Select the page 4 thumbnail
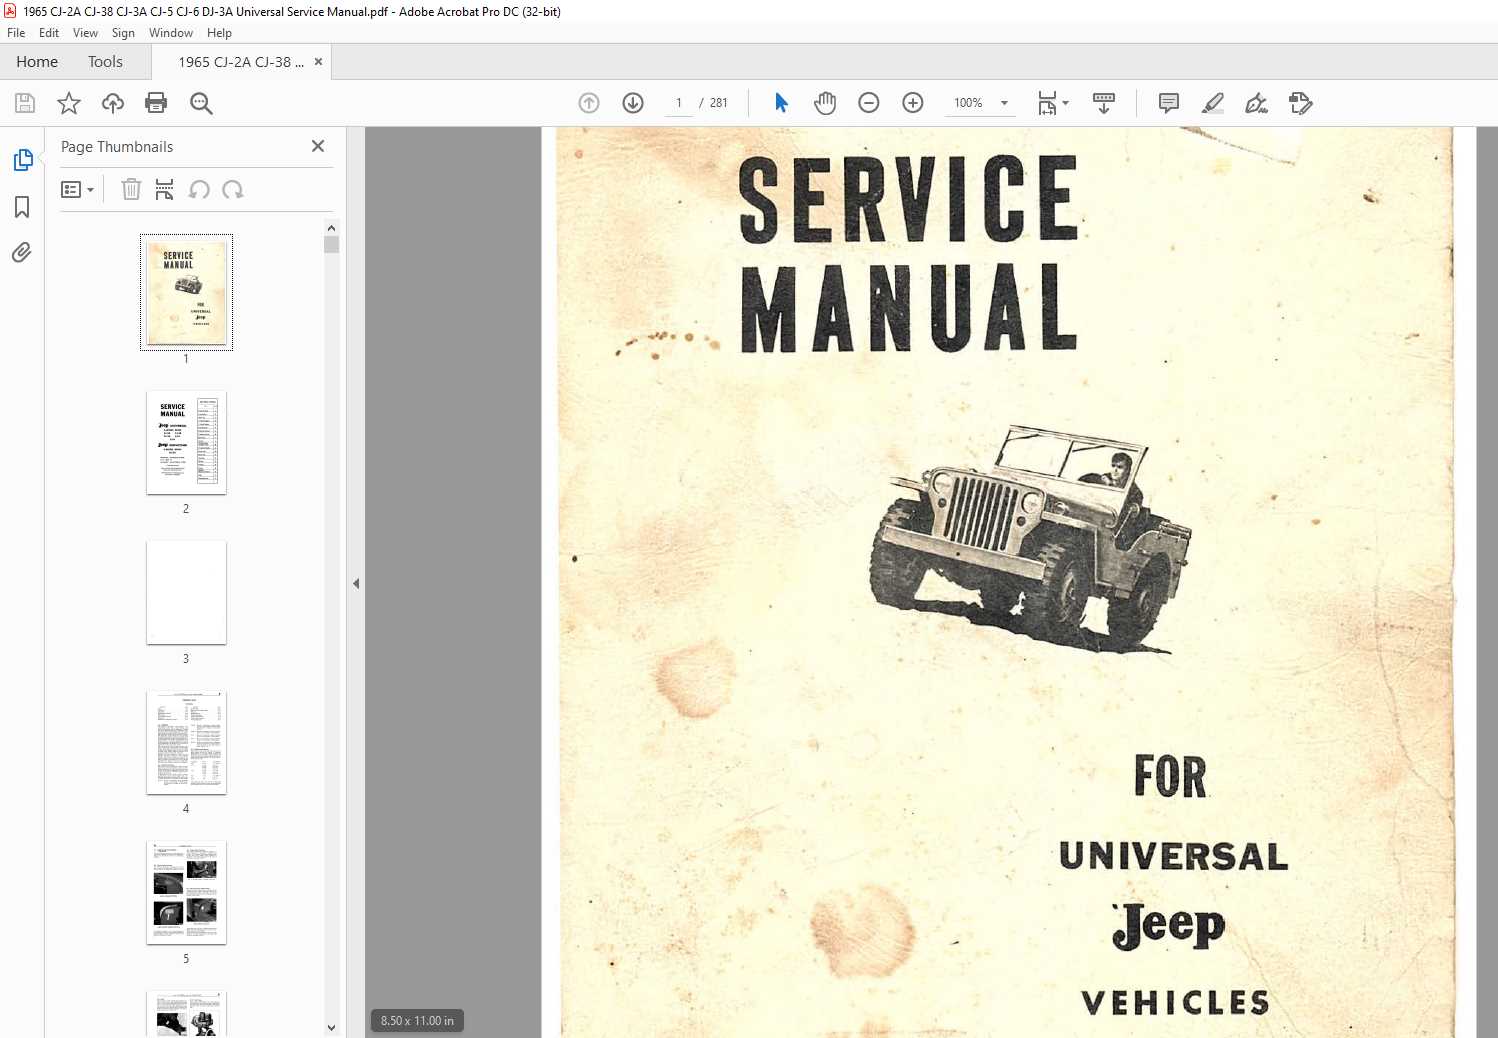Image resolution: width=1498 pixels, height=1038 pixels. [186, 743]
